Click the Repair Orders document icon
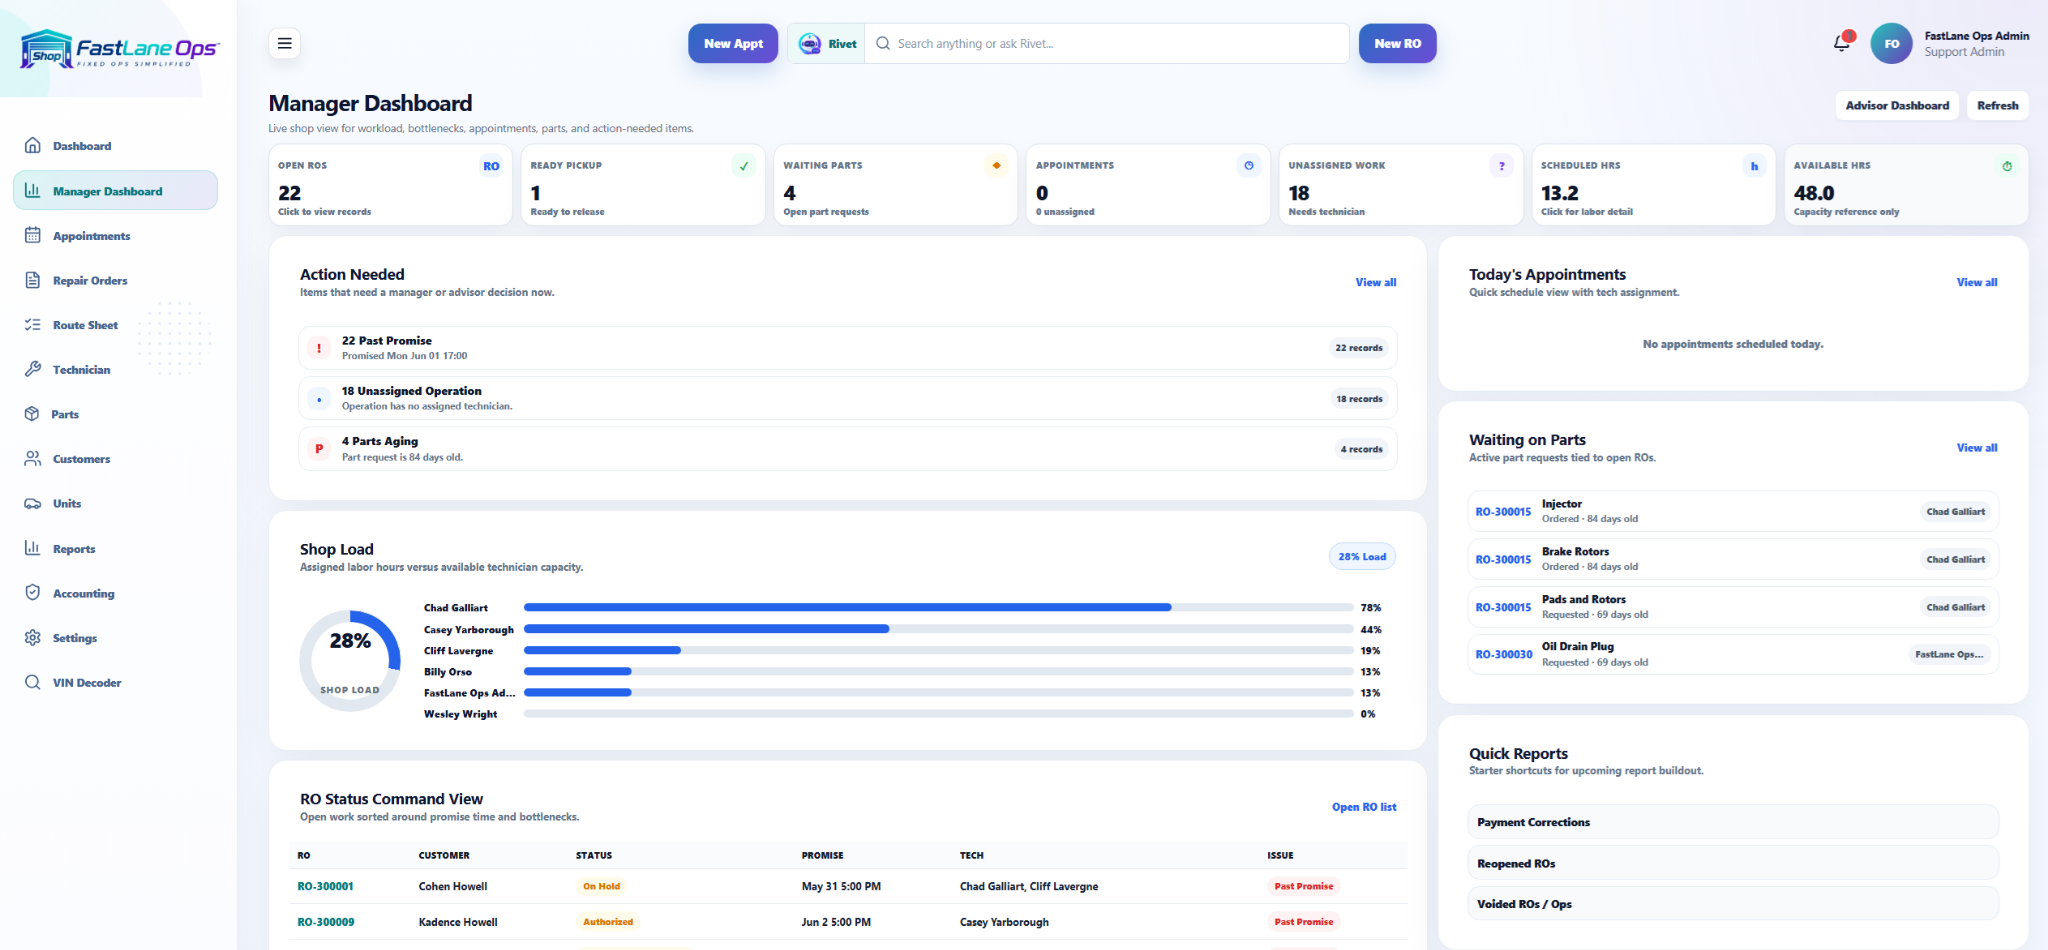2048x950 pixels. point(33,281)
